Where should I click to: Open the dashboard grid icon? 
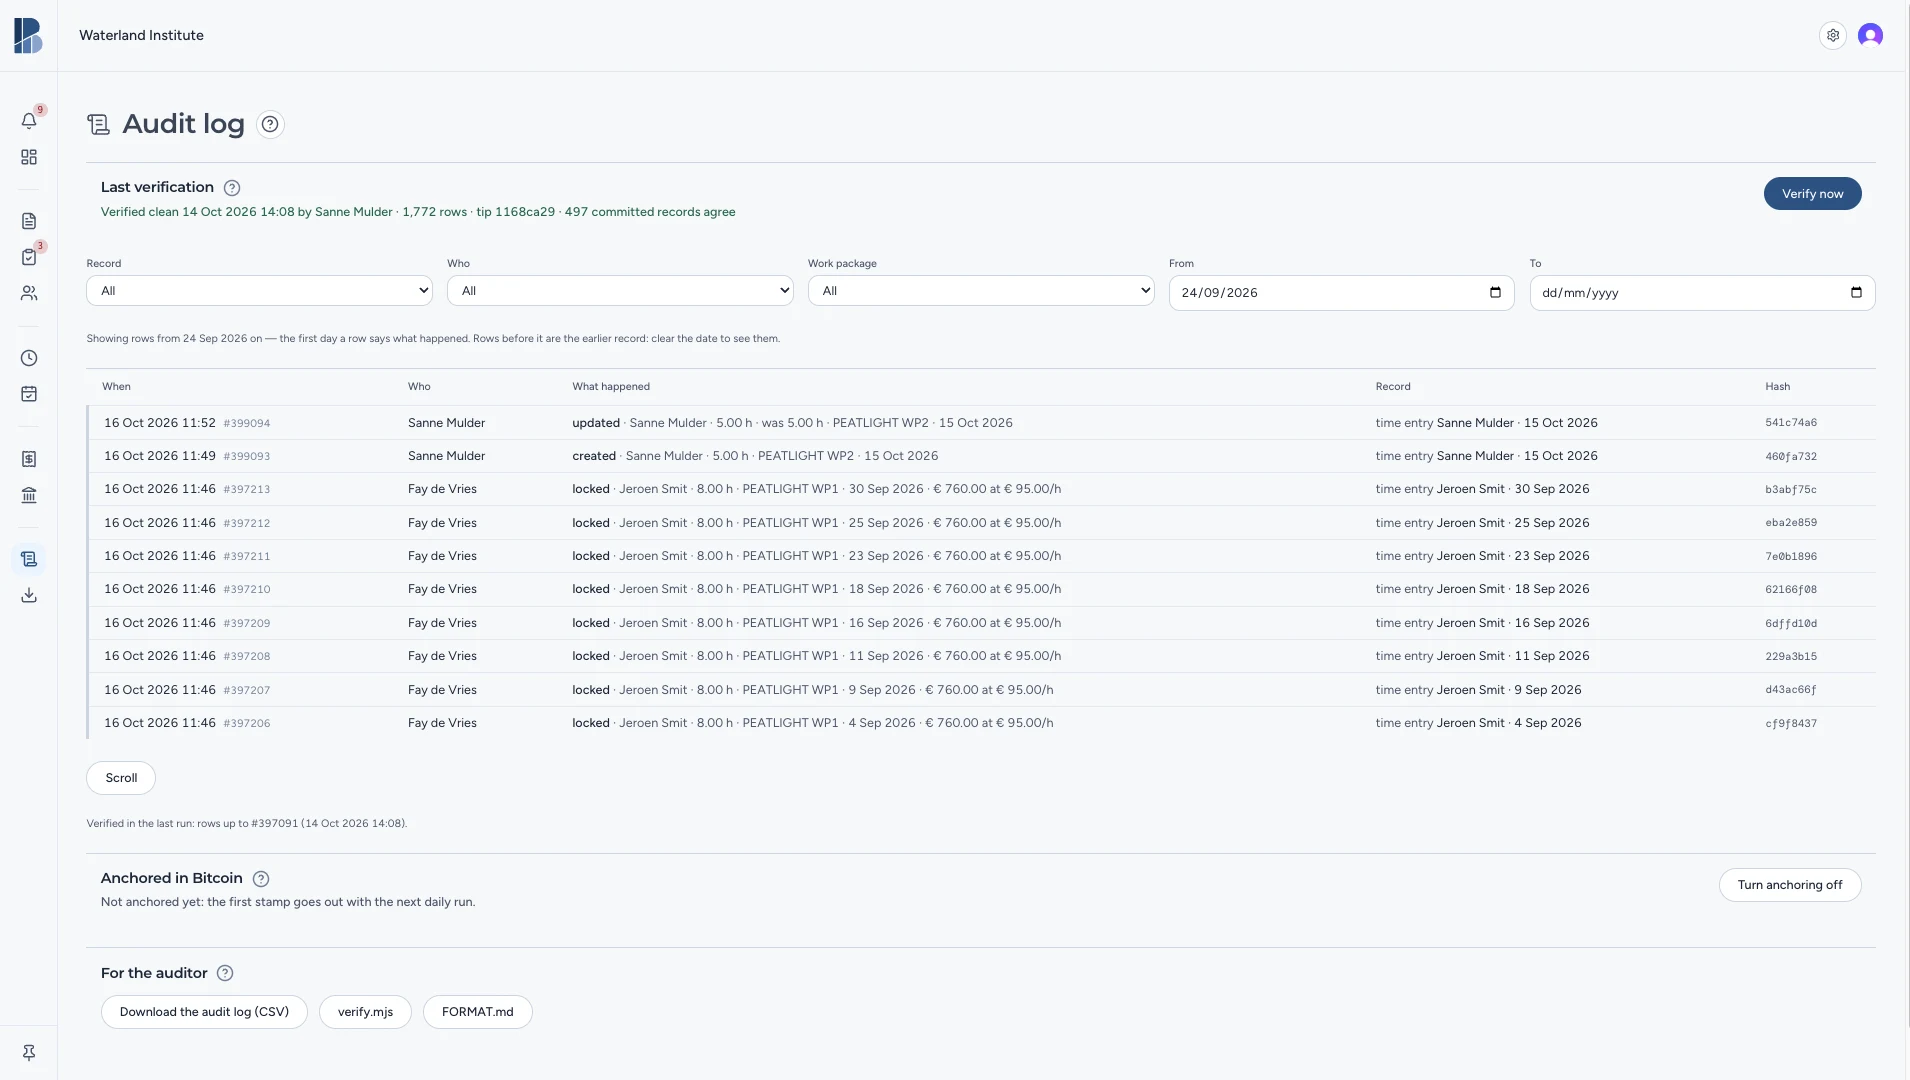click(29, 157)
